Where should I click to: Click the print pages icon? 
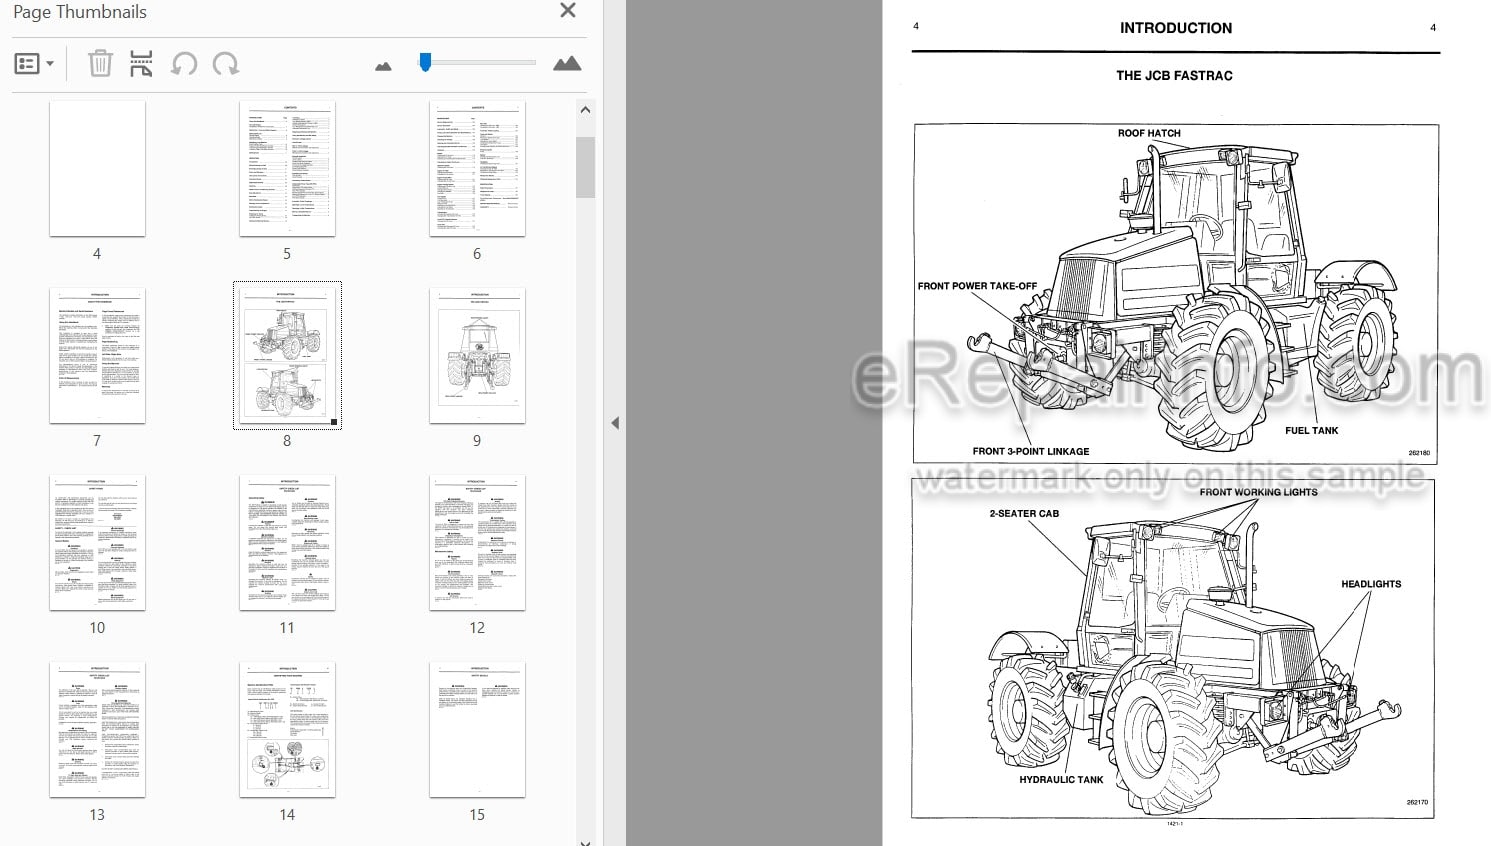click(141, 64)
